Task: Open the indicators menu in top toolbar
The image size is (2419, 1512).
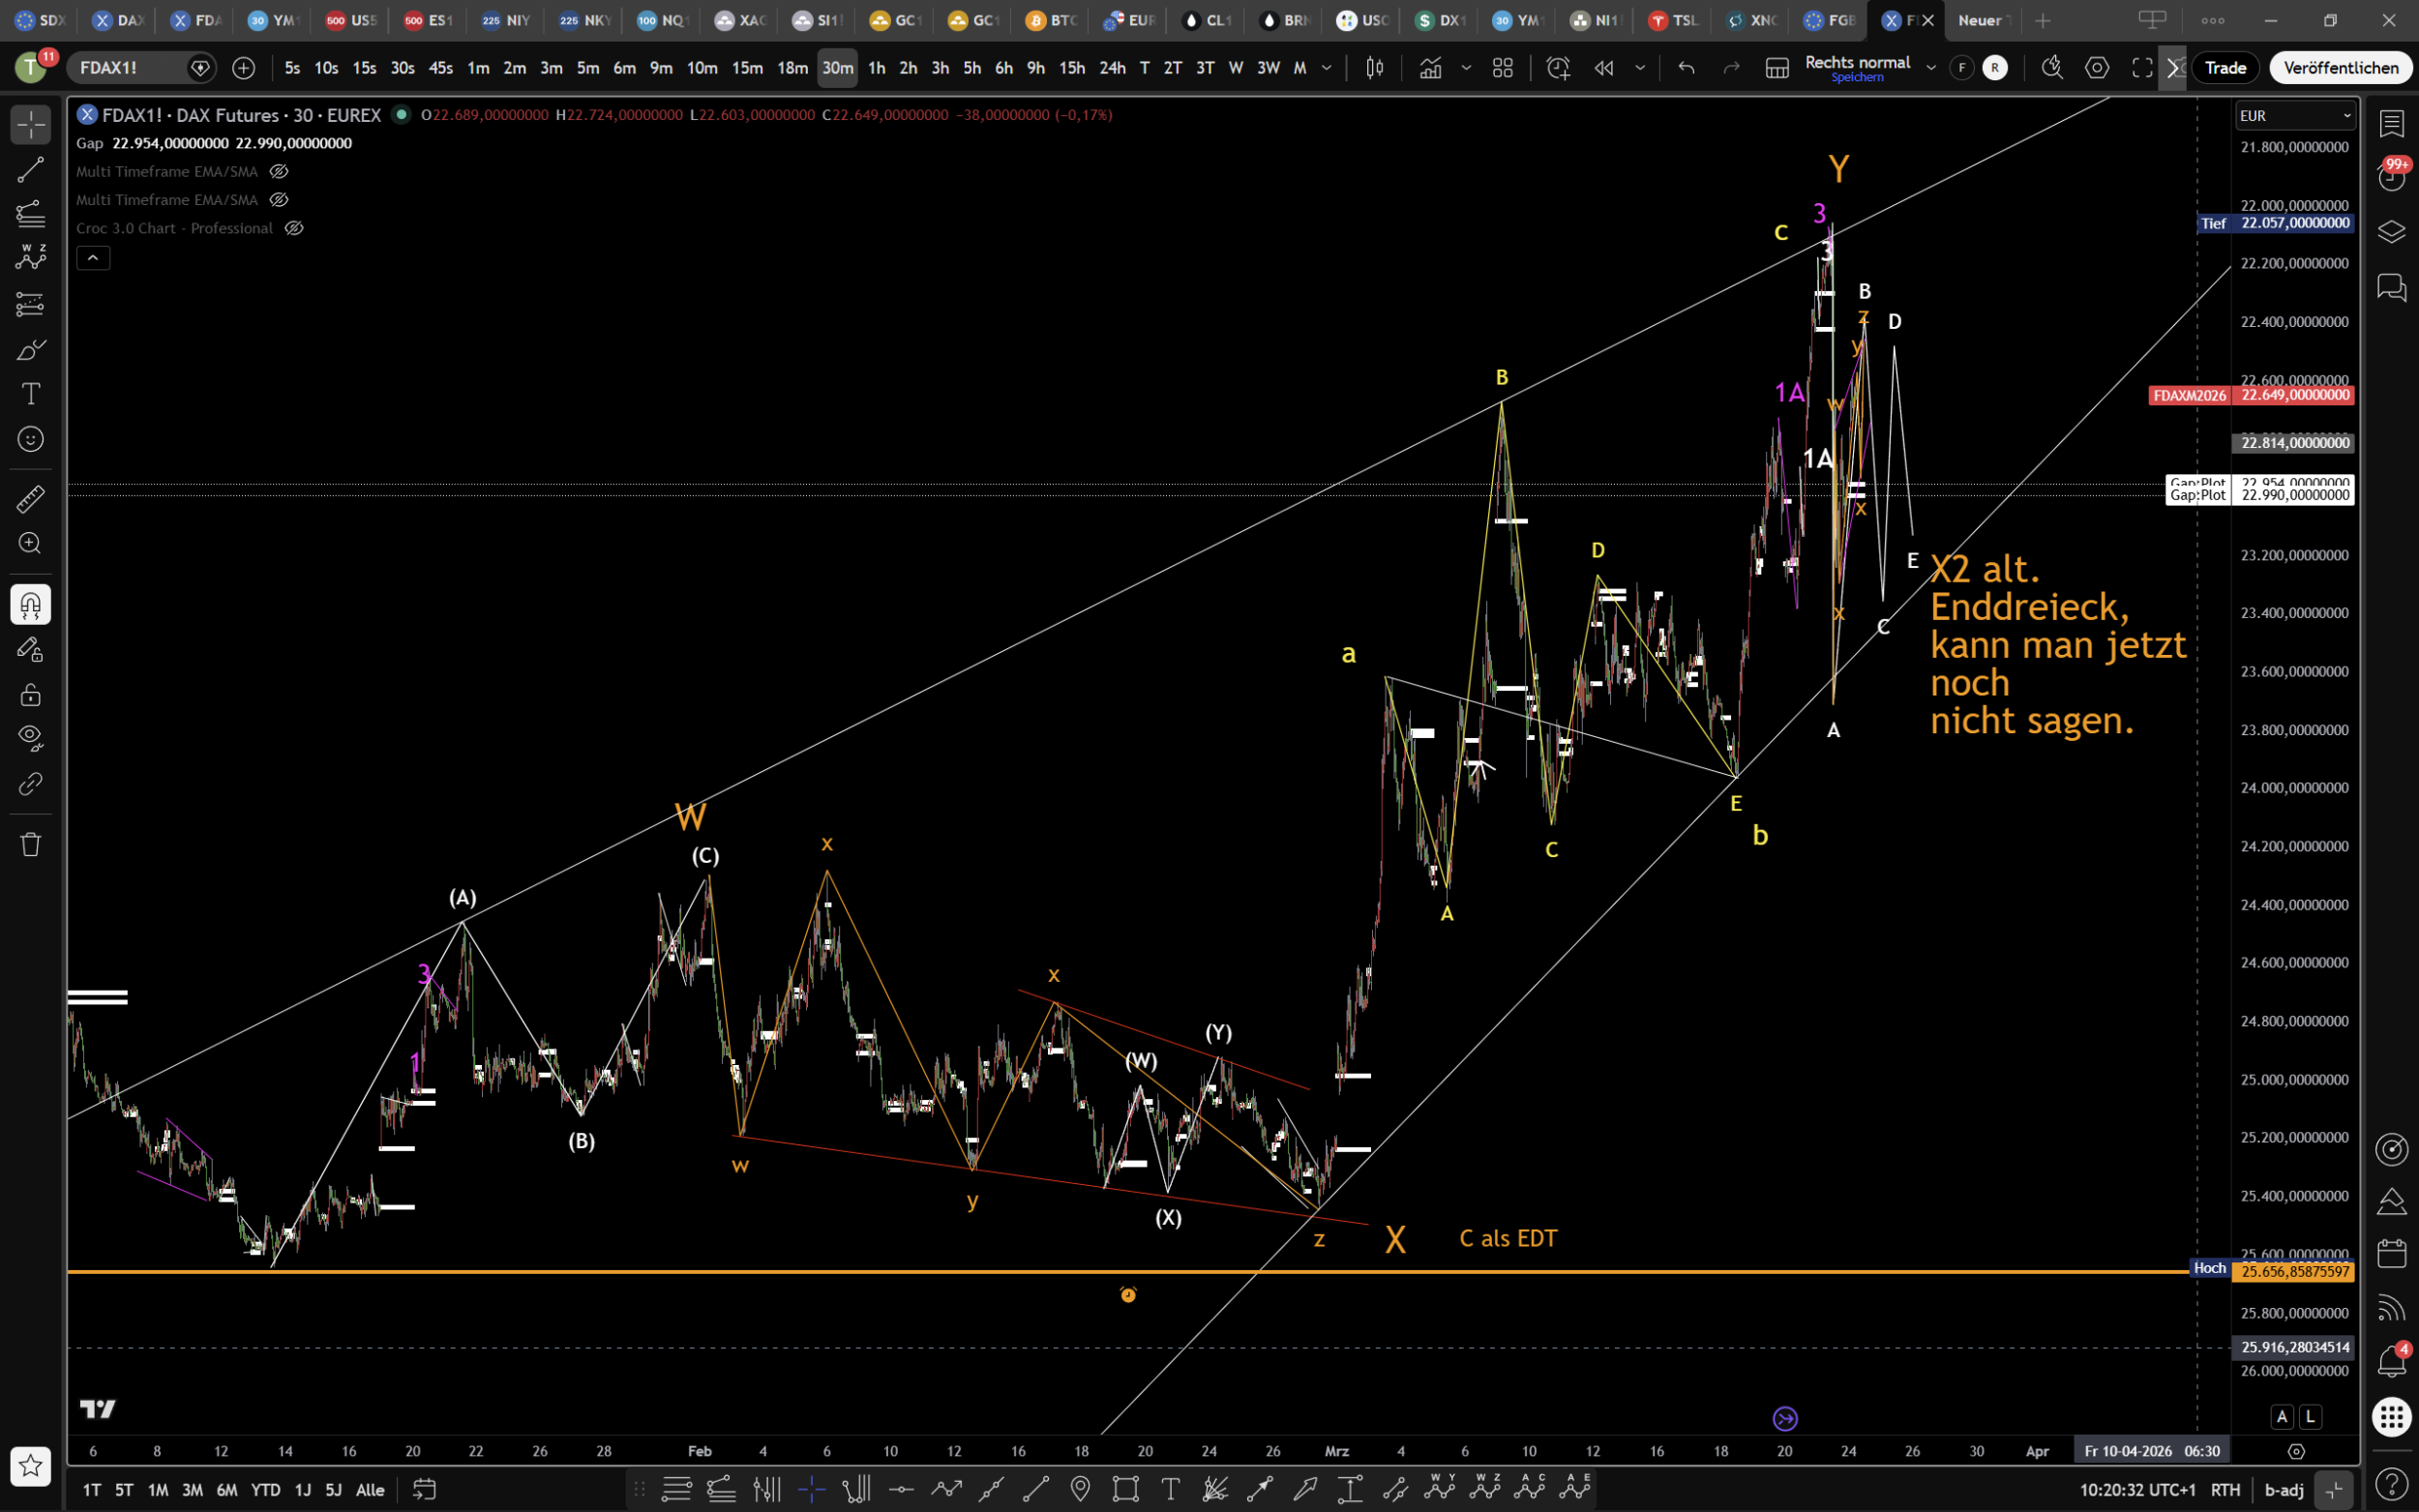Action: 1431,68
